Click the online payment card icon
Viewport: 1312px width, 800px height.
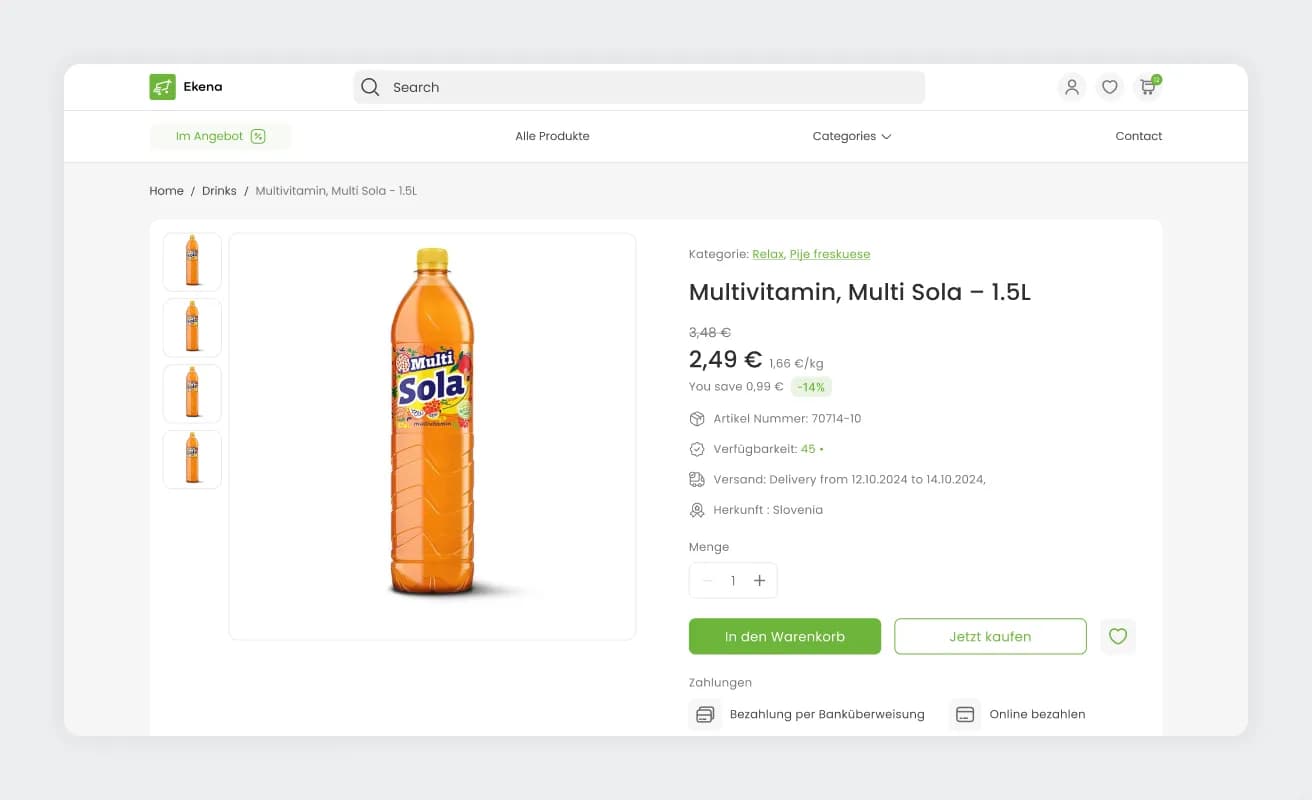pos(965,714)
